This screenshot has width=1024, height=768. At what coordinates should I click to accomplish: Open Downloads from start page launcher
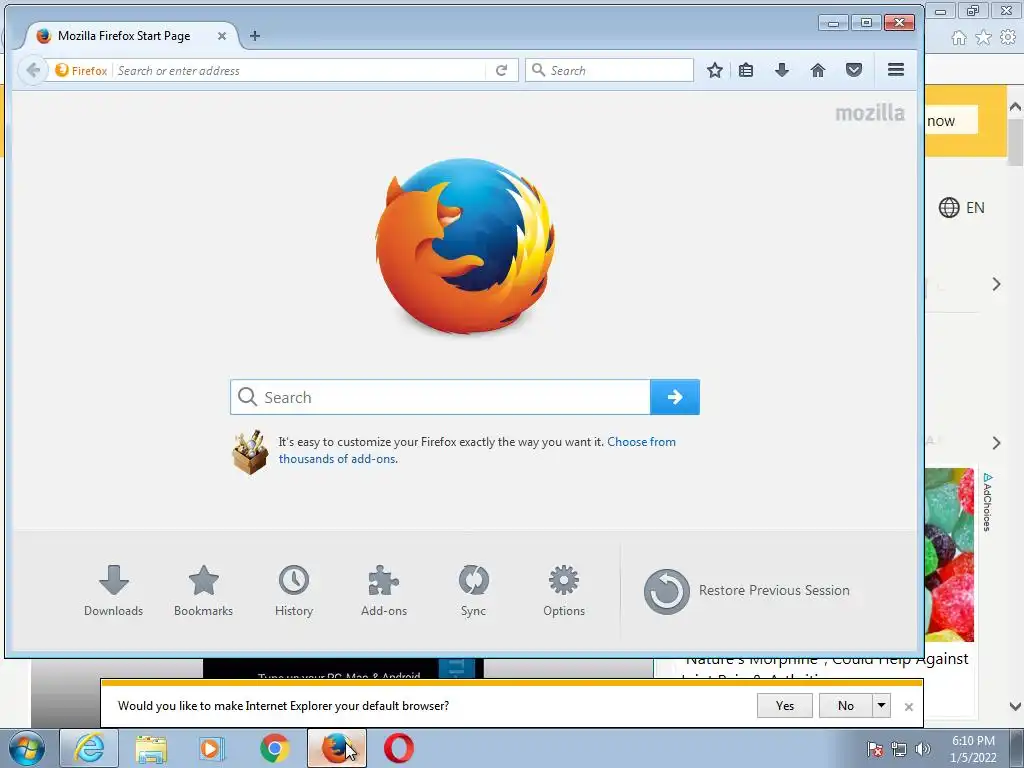coord(114,590)
